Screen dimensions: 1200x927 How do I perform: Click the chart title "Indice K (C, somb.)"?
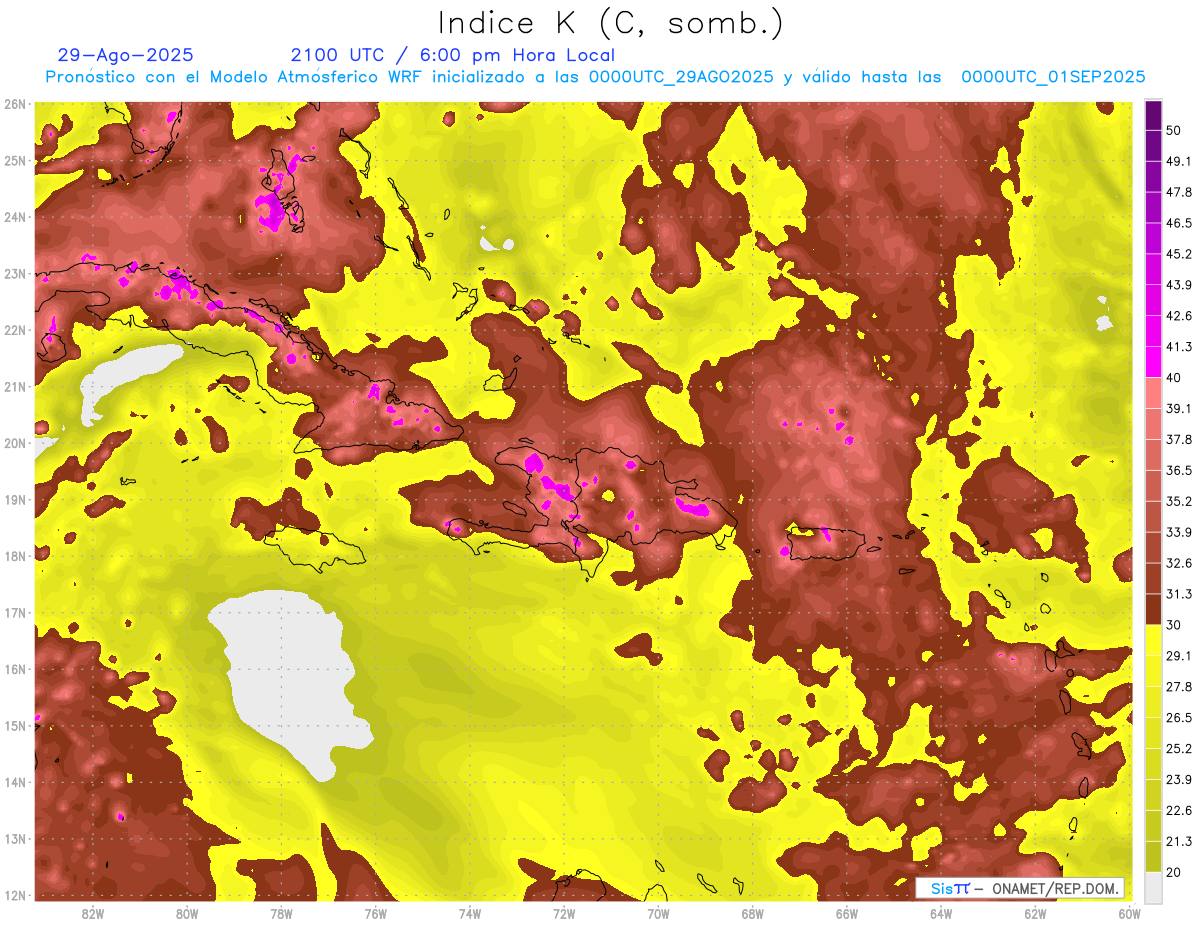609,23
